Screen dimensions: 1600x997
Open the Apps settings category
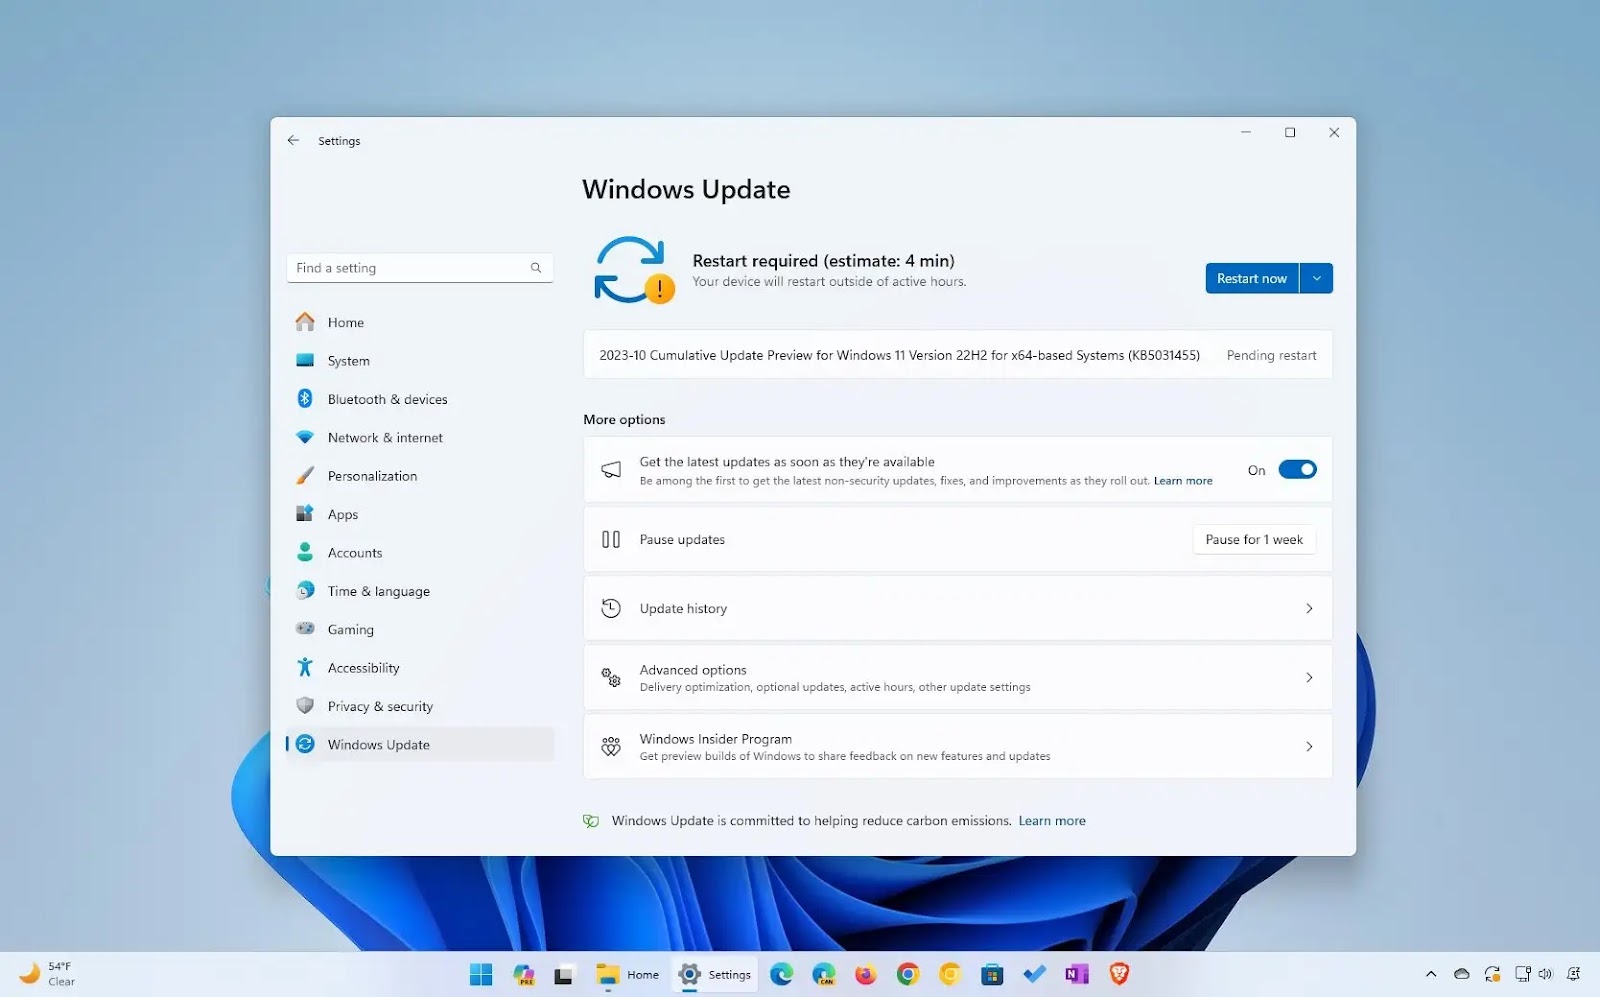point(420,514)
